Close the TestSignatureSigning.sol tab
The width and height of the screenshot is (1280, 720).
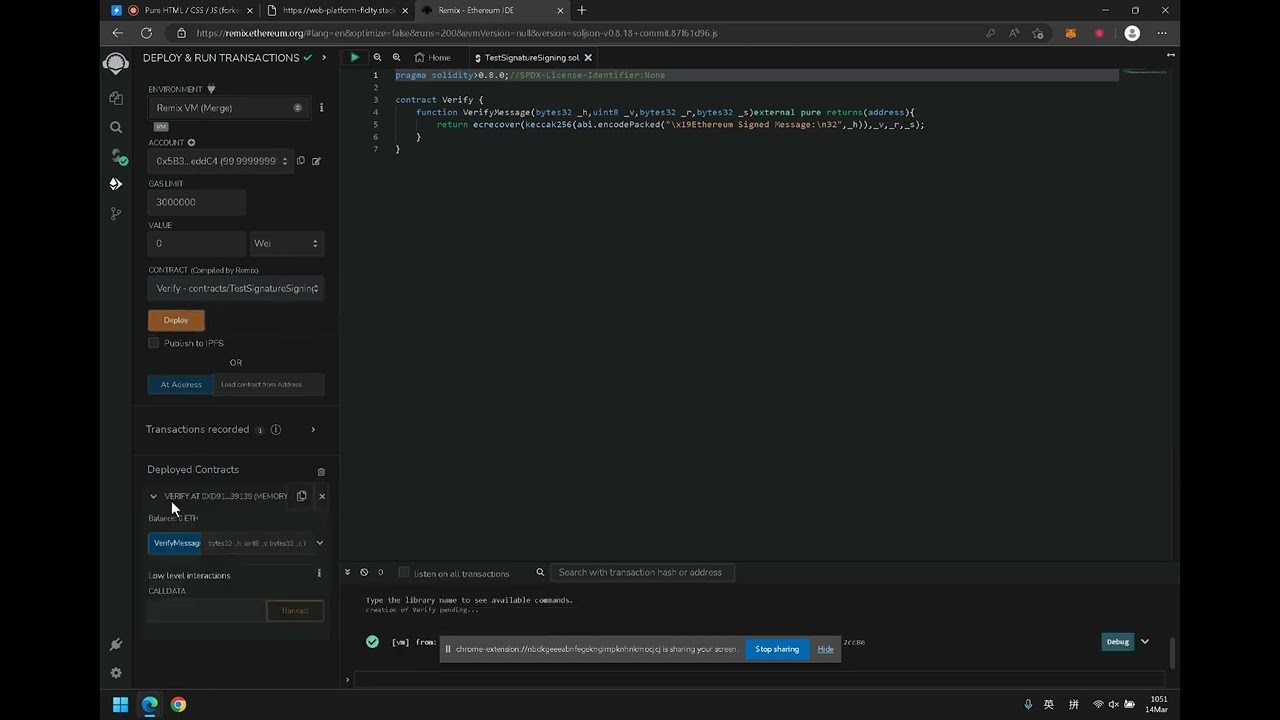tap(588, 58)
